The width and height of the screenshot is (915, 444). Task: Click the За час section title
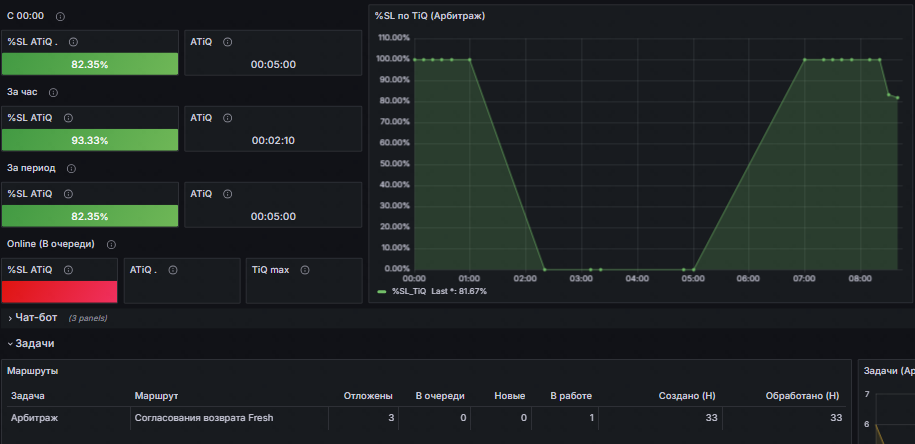tap(22, 92)
